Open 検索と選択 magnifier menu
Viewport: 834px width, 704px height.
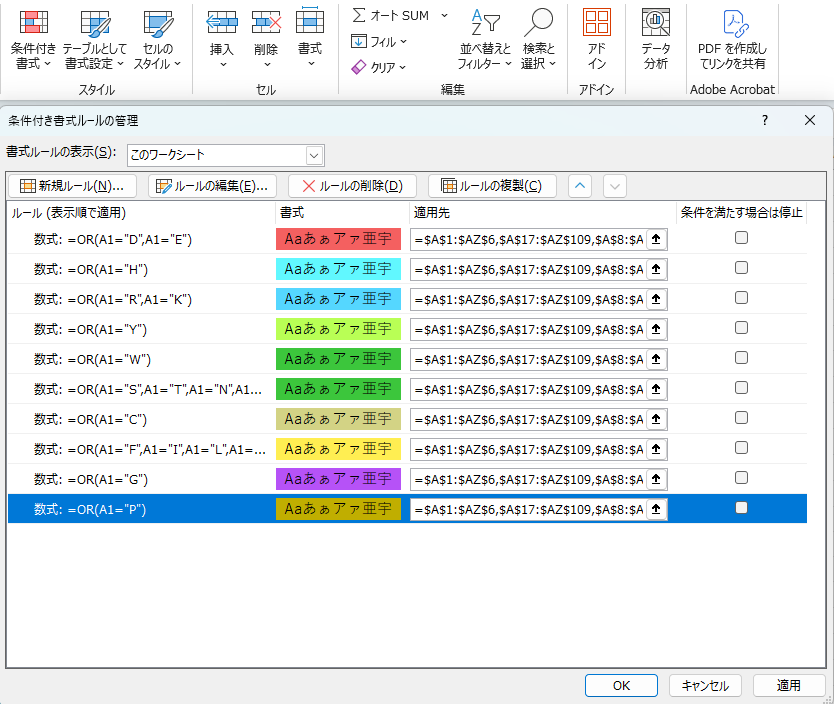(x=538, y=40)
